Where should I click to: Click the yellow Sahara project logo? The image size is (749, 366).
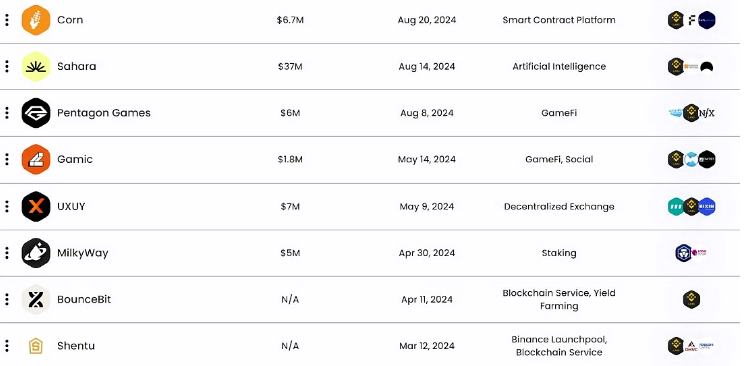36,66
